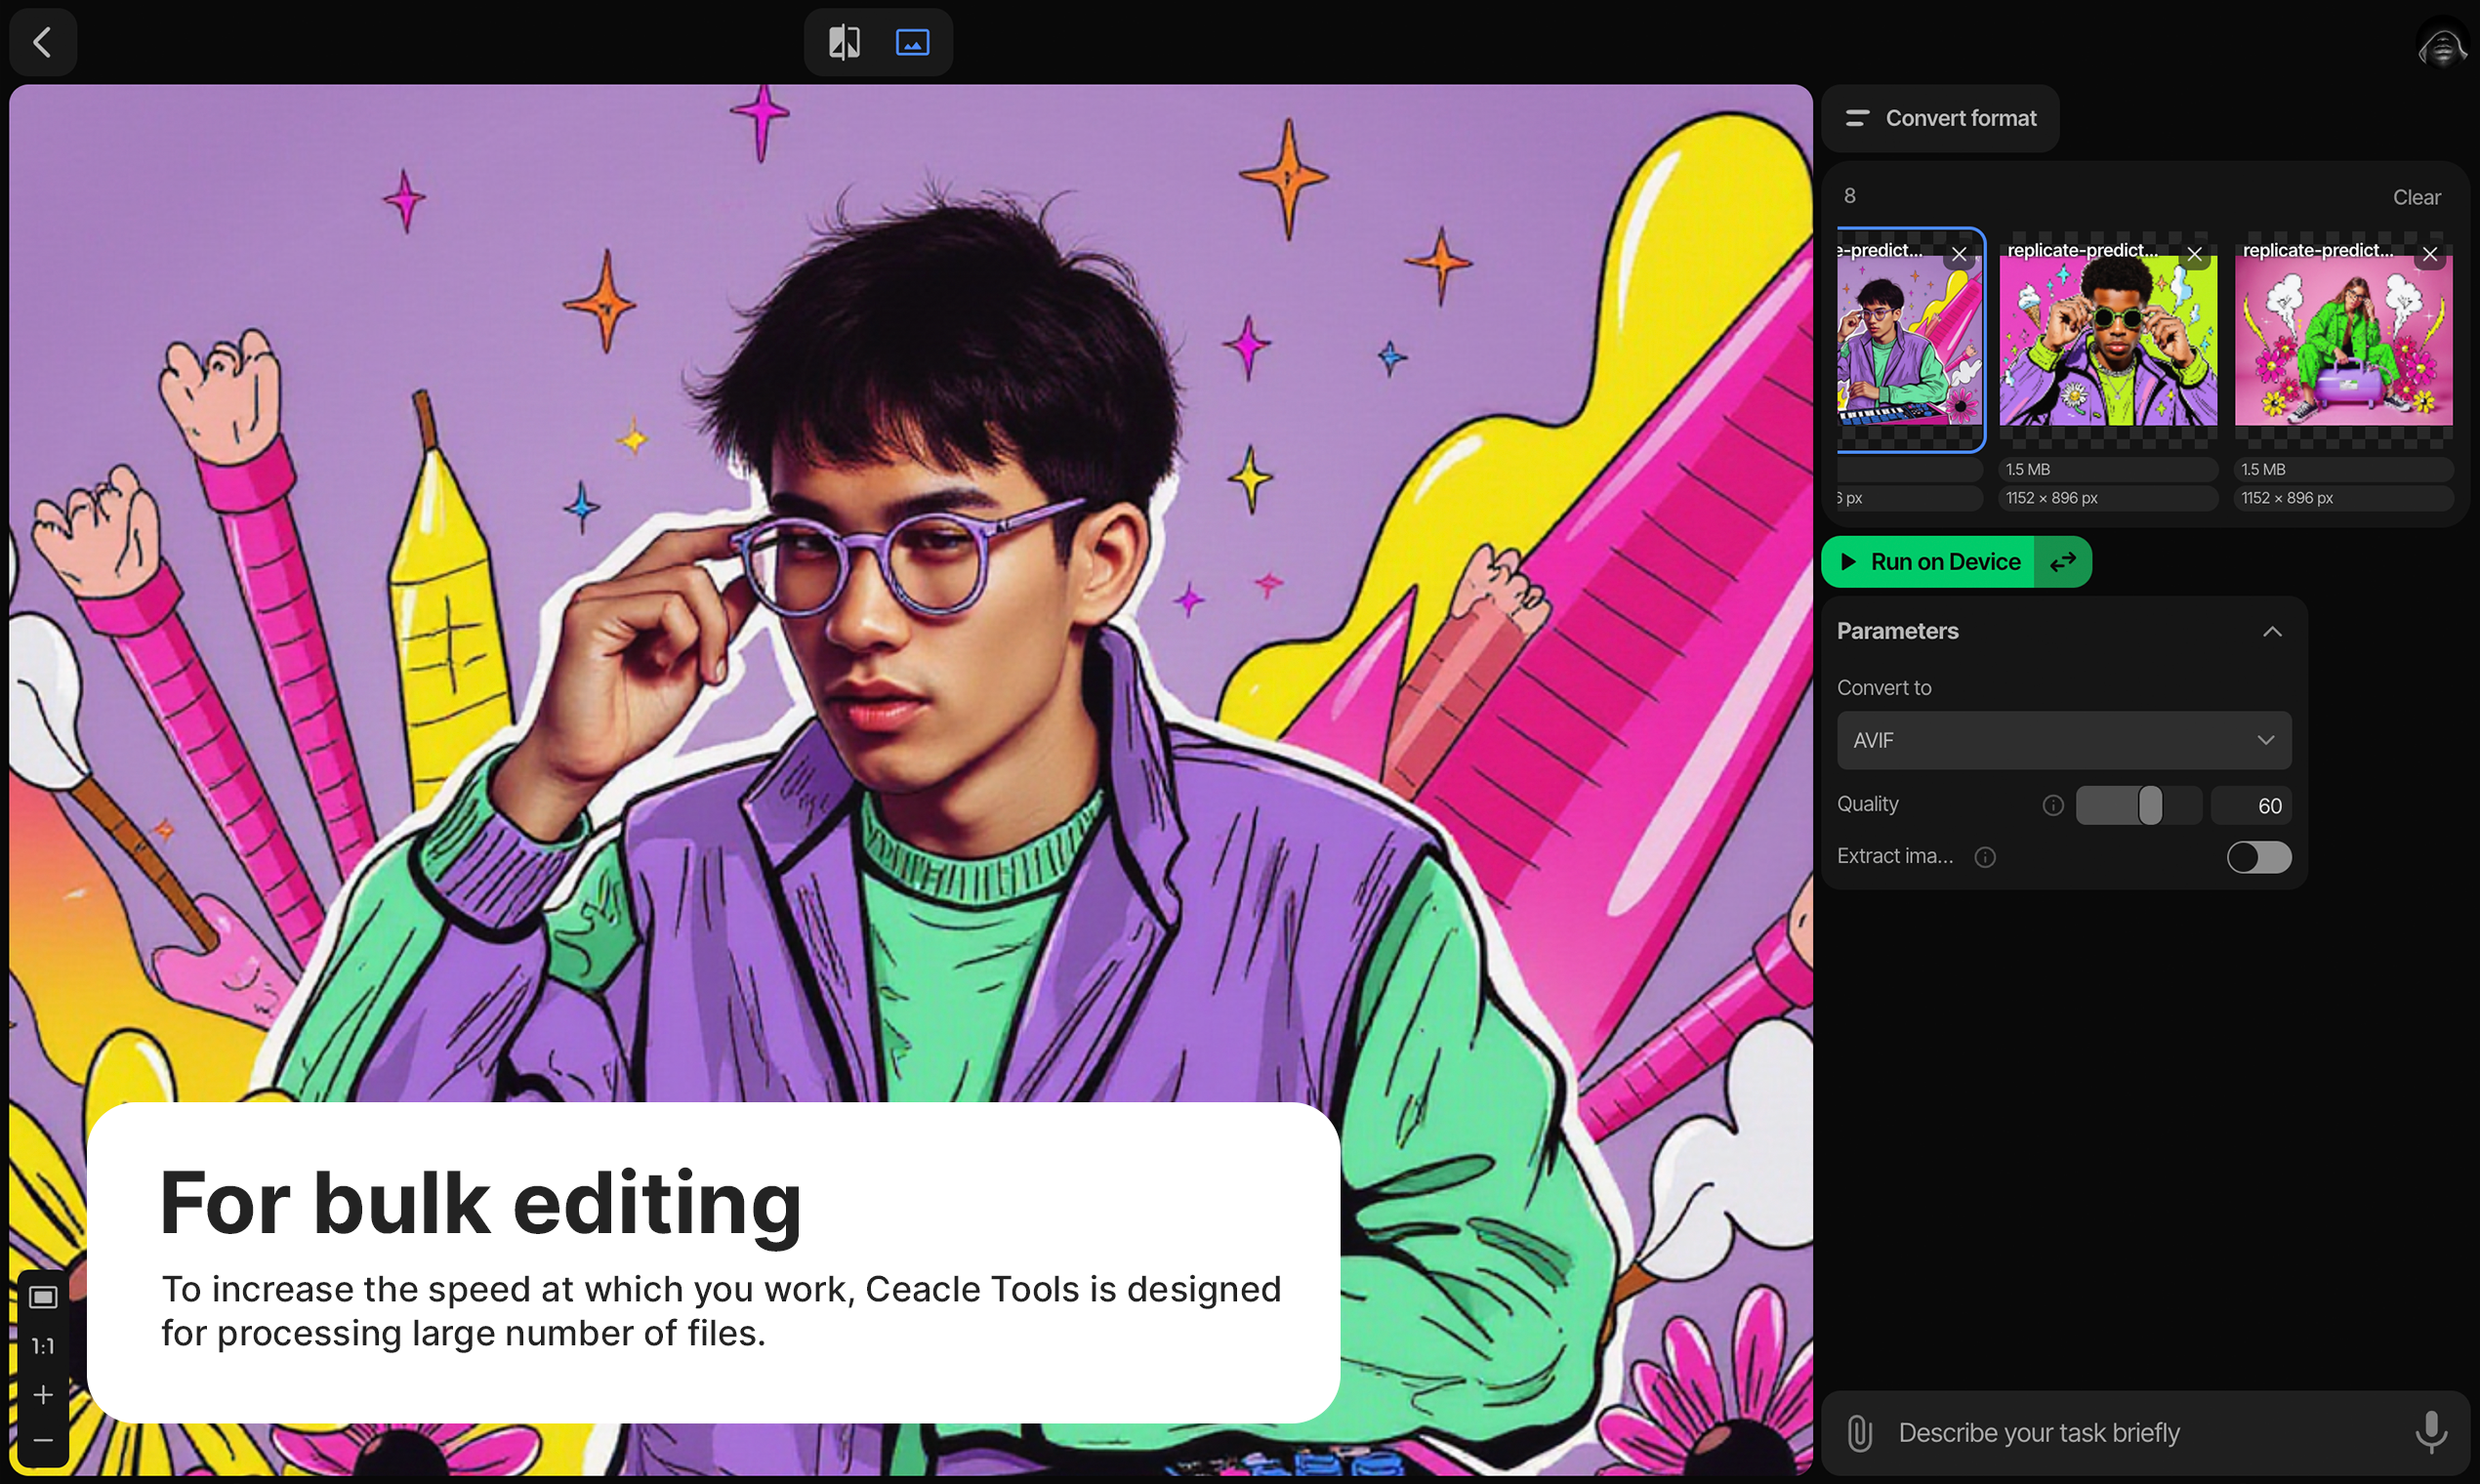This screenshot has height=1484, width=2480.
Task: Click the Describe your task input field
Action: click(x=2140, y=1433)
